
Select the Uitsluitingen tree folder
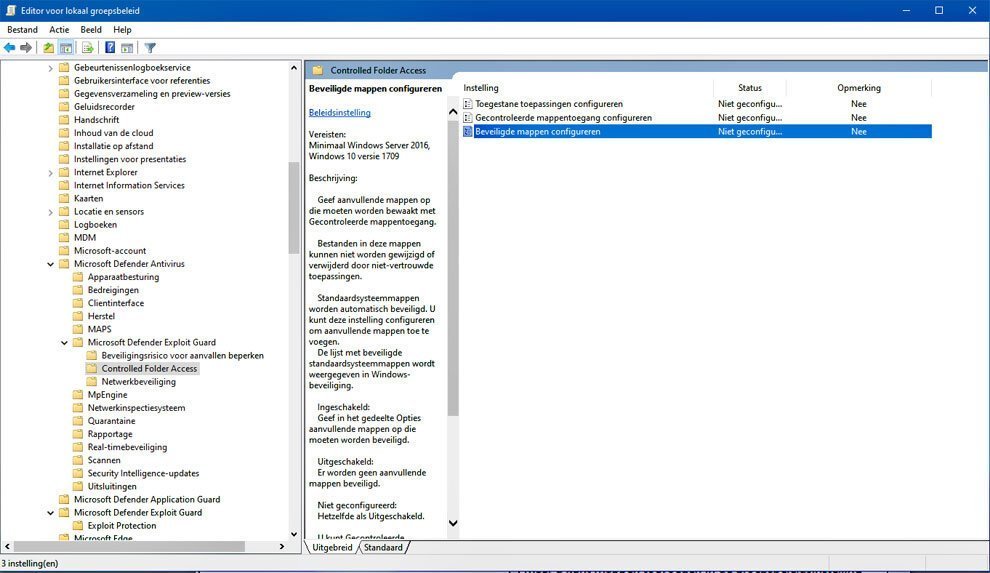coord(112,487)
